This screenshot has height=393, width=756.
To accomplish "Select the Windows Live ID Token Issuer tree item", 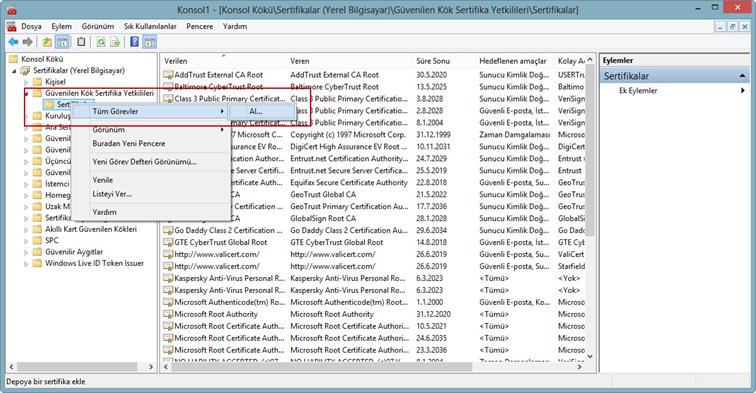I will pyautogui.click(x=94, y=263).
